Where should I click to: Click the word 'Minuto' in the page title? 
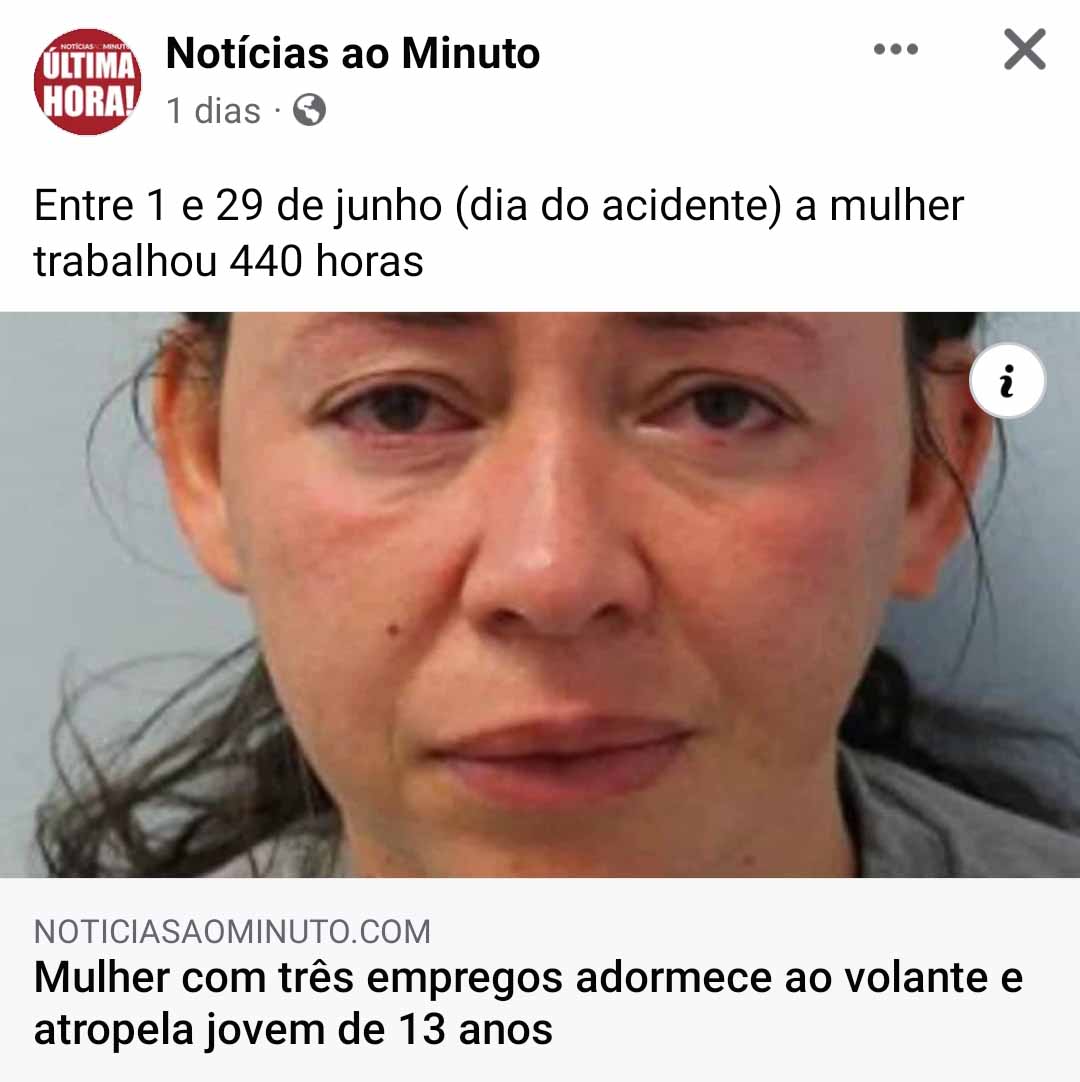point(471,53)
